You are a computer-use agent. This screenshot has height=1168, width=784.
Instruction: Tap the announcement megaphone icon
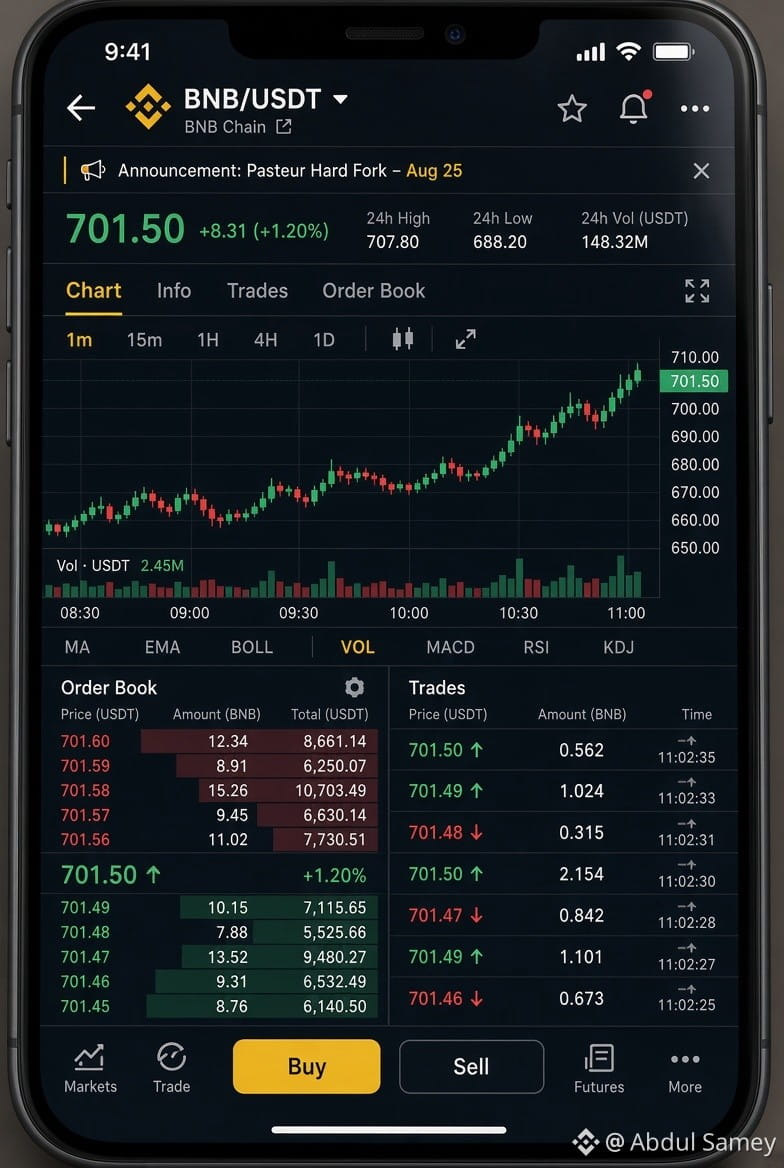click(x=92, y=171)
